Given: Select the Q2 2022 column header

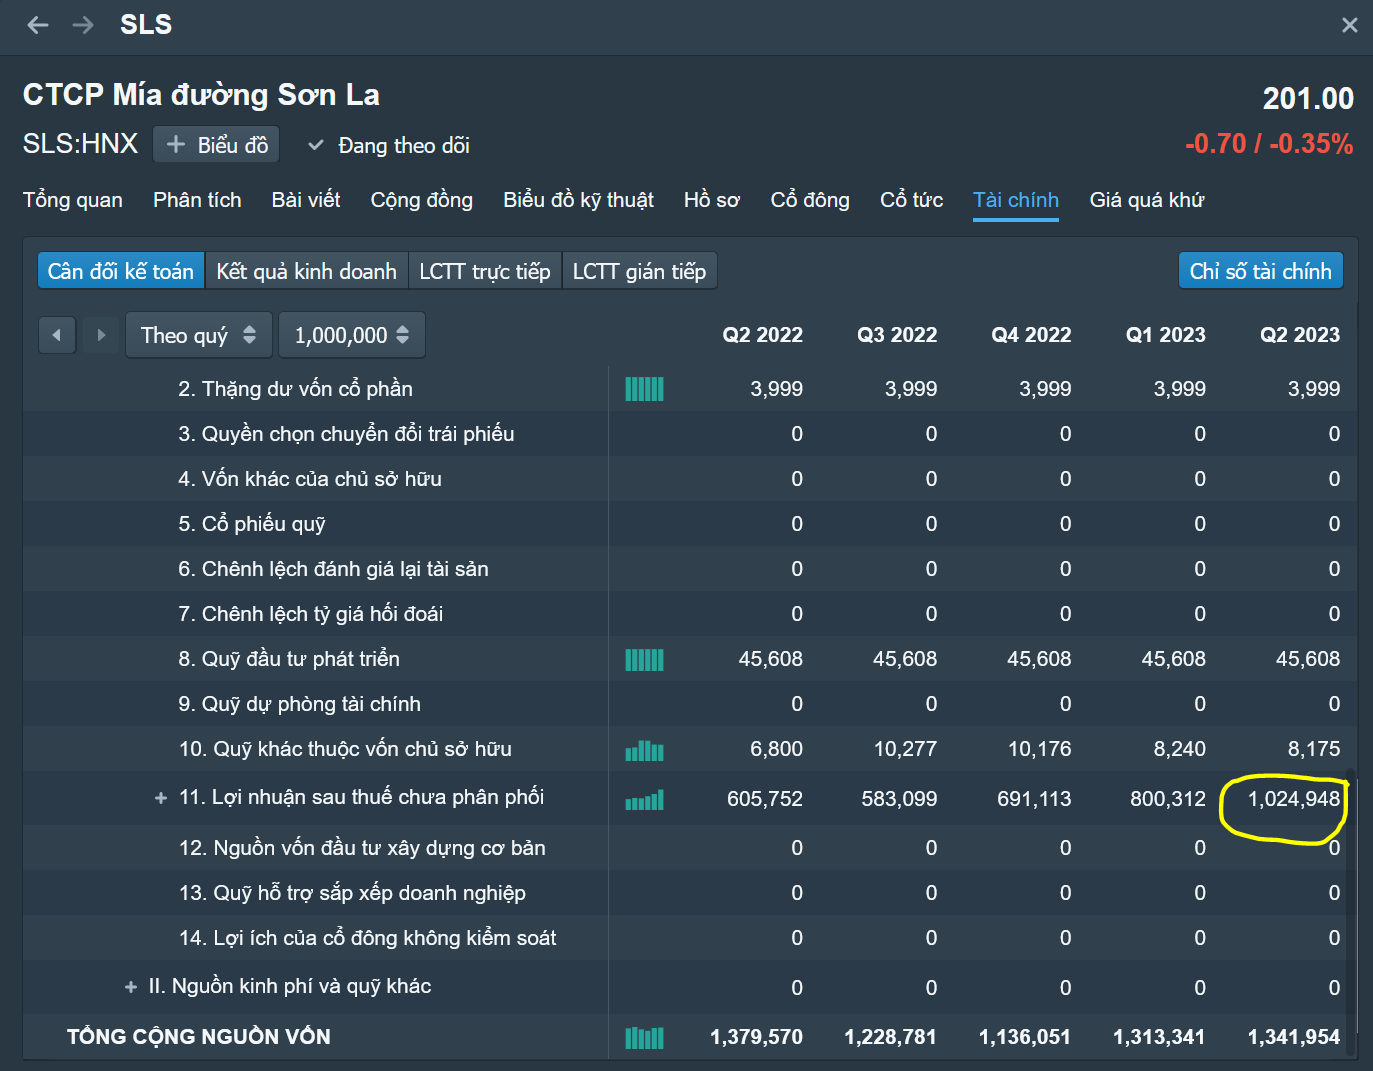Looking at the screenshot, I should click(x=763, y=335).
